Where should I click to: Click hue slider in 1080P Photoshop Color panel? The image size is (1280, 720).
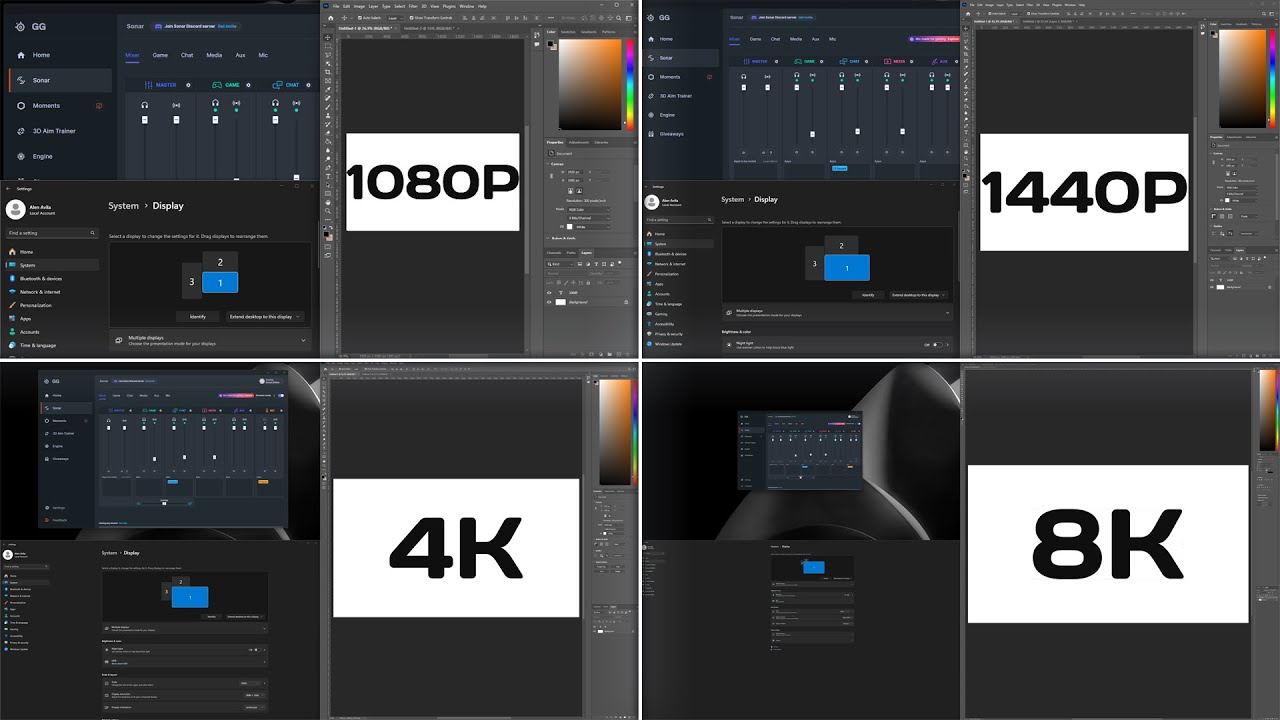coord(630,85)
